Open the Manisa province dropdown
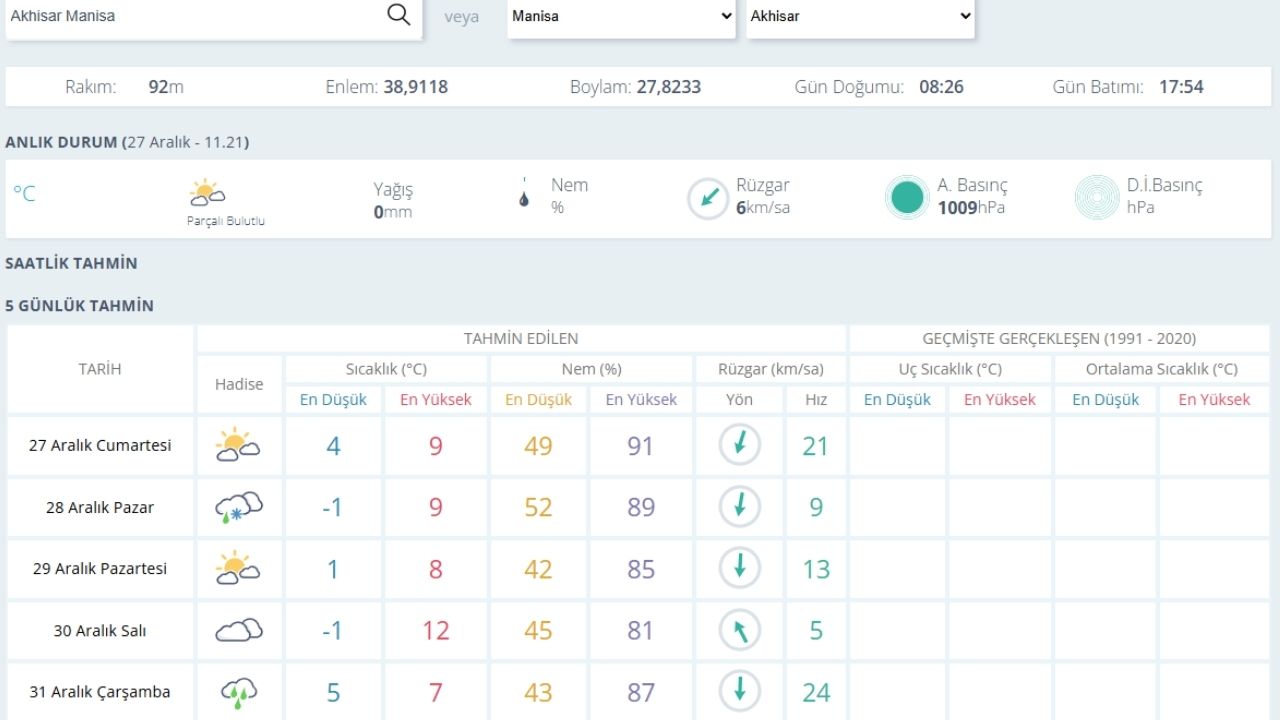1280x720 pixels. pyautogui.click(x=621, y=16)
